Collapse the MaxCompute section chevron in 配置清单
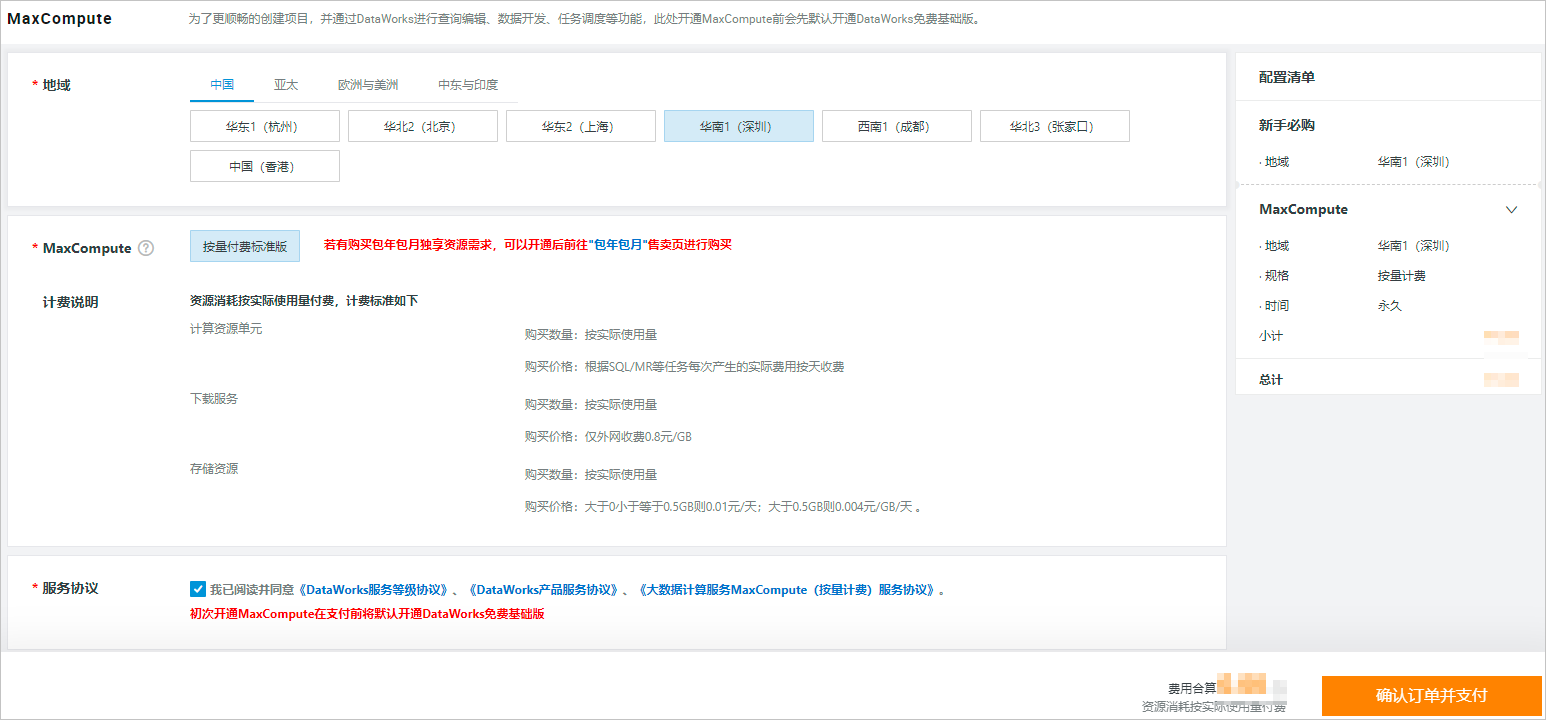Screen dimensions: 1546x720 tap(1511, 210)
